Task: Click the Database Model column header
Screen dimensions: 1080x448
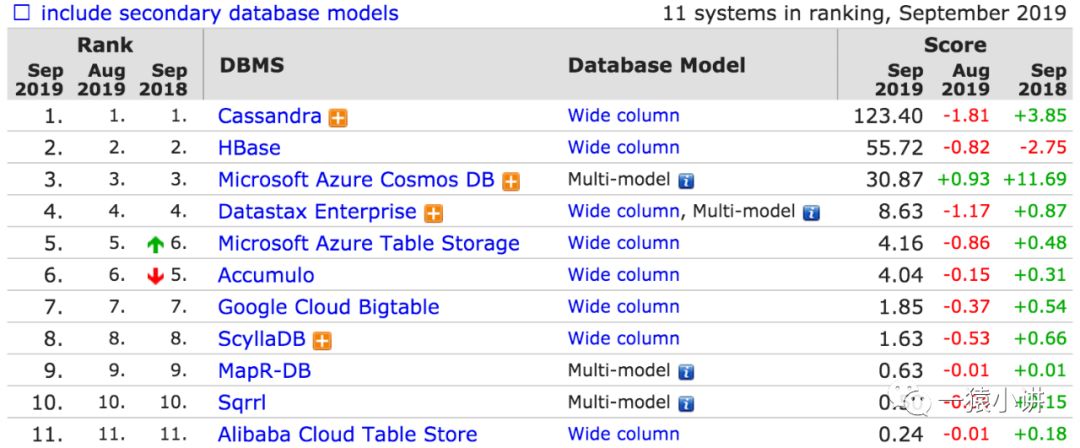Action: coord(656,65)
